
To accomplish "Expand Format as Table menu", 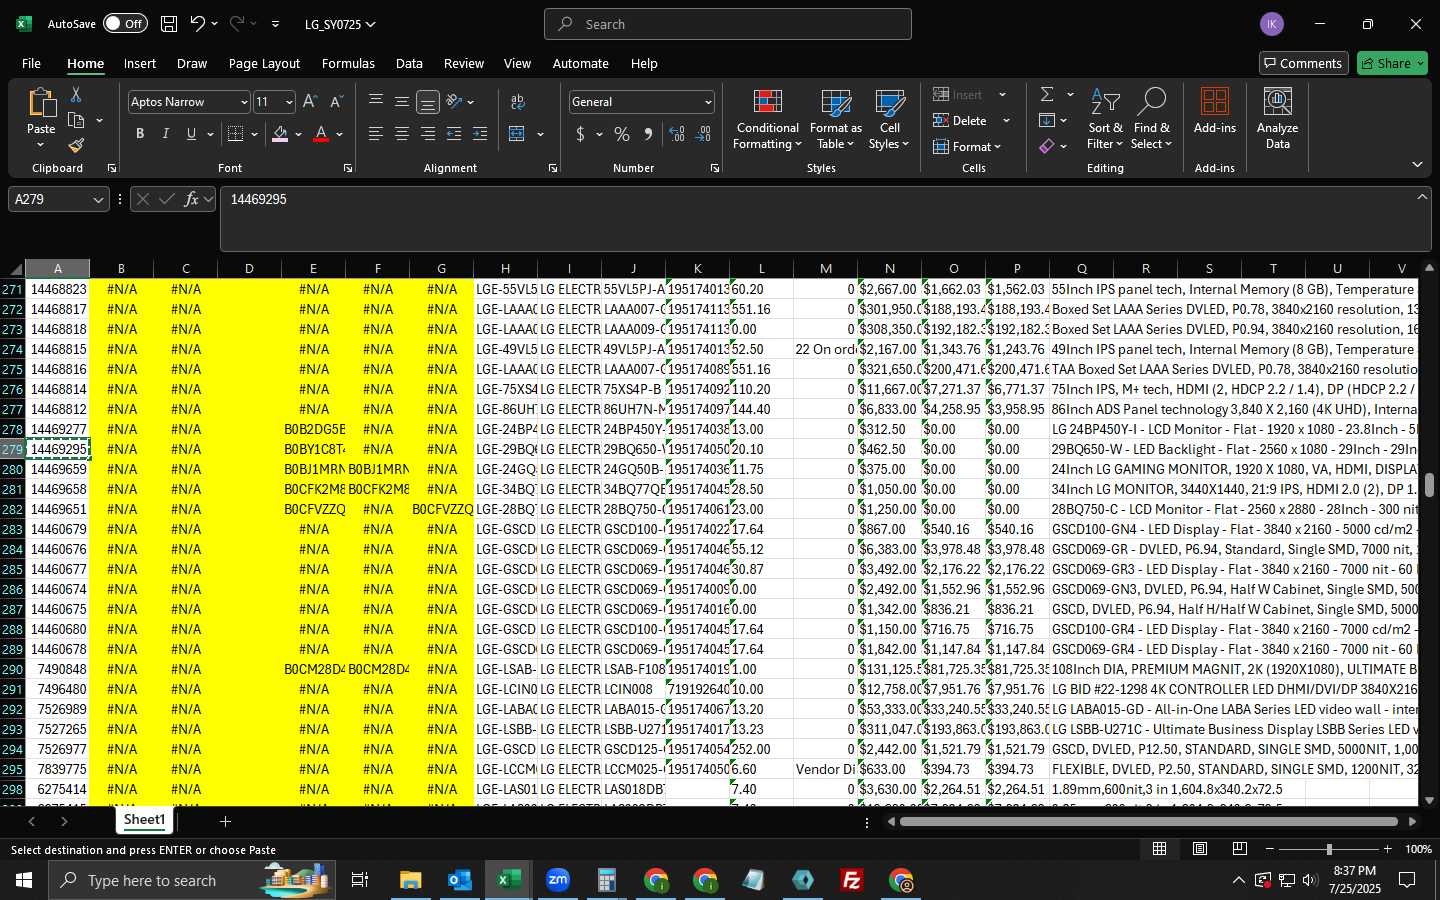I will point(835,119).
